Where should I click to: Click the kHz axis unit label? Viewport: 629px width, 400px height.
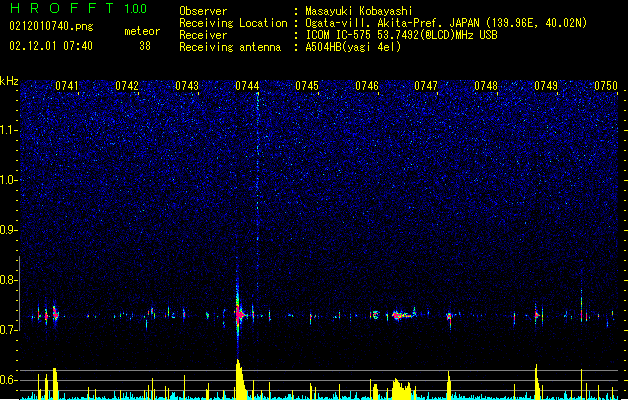point(9,81)
